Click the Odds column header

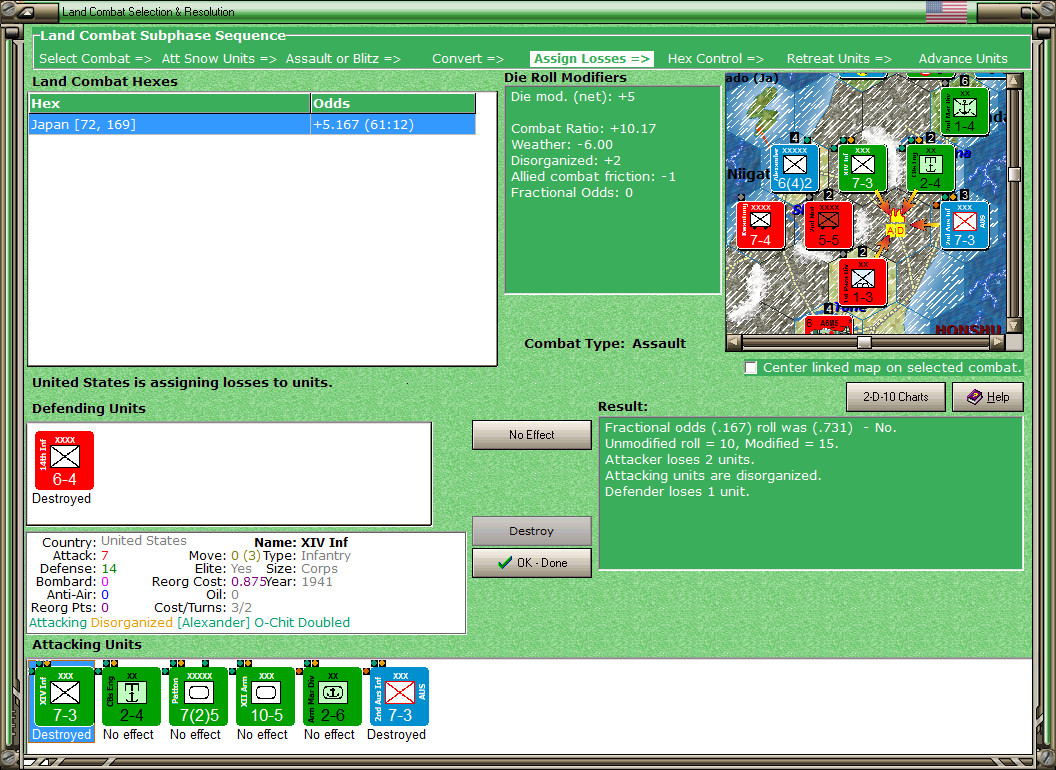click(x=393, y=104)
